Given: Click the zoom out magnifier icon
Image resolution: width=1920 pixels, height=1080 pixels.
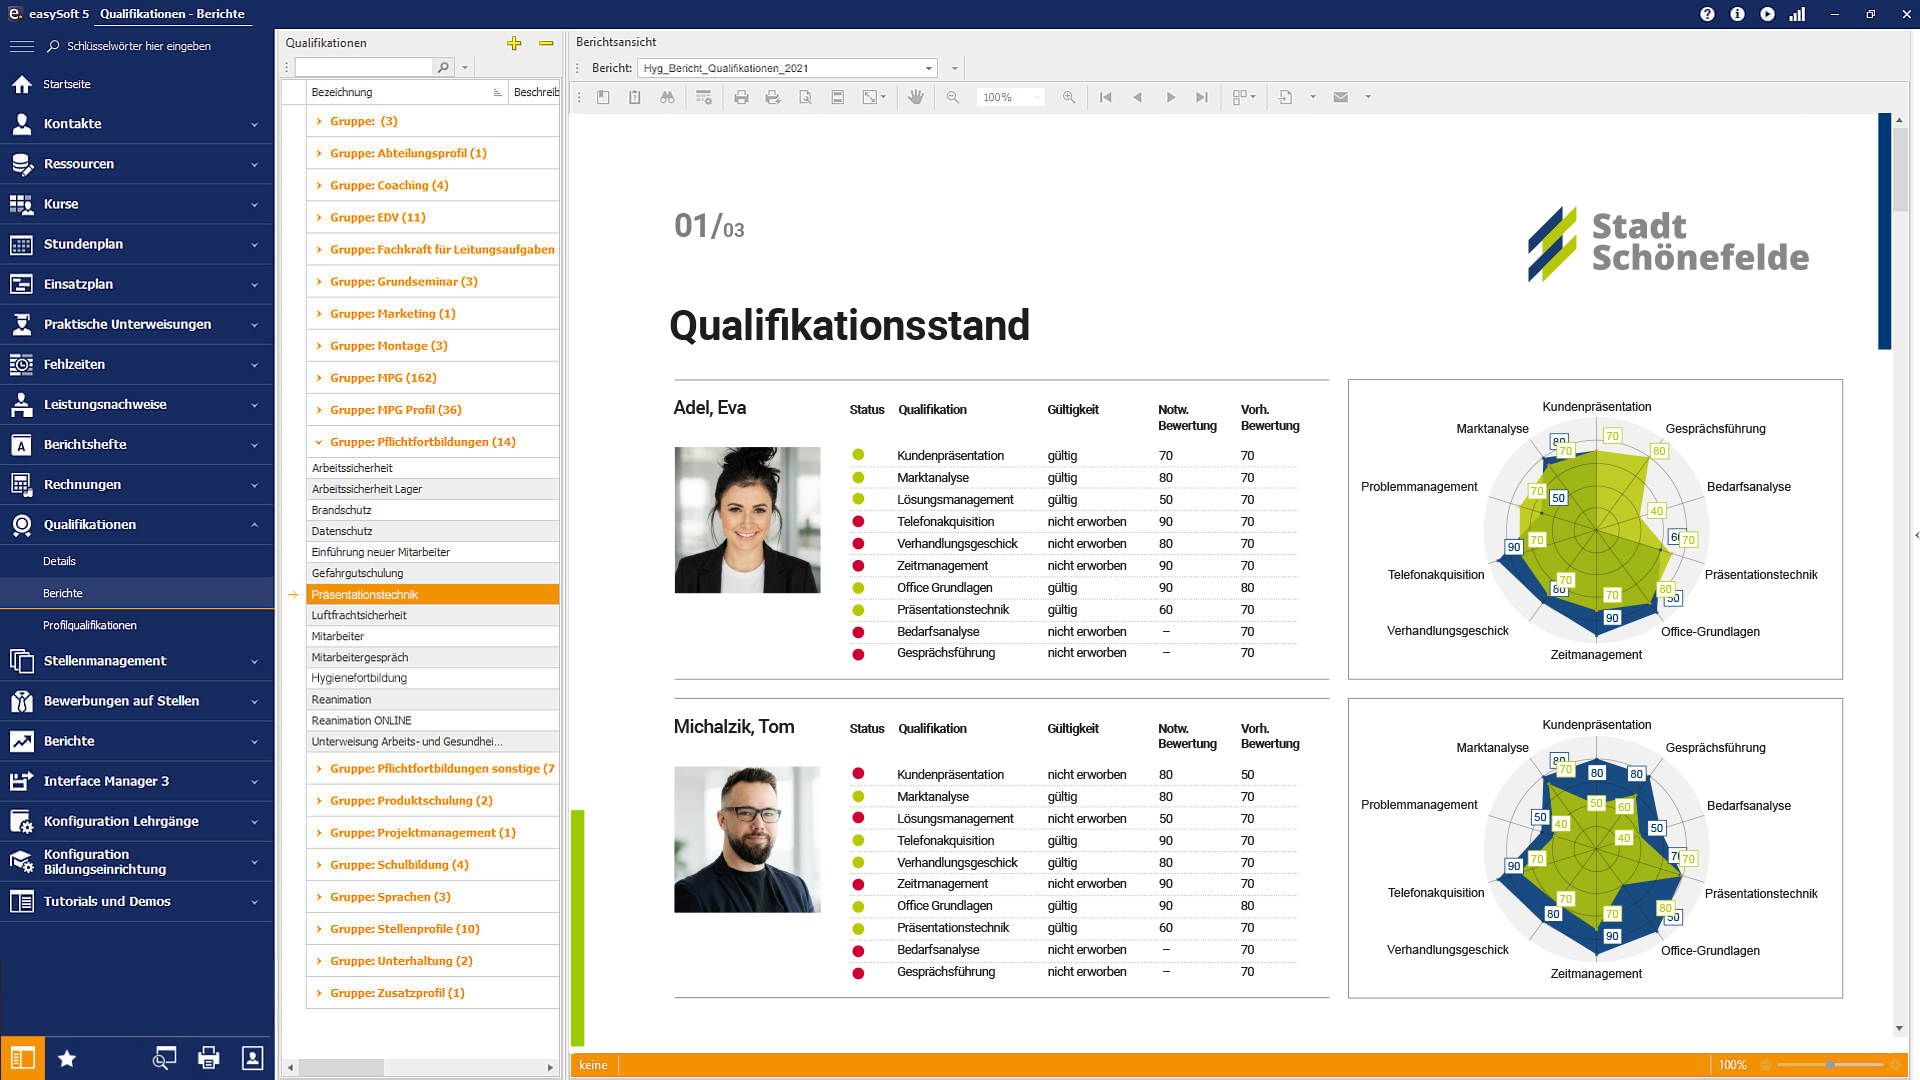Looking at the screenshot, I should 953,97.
